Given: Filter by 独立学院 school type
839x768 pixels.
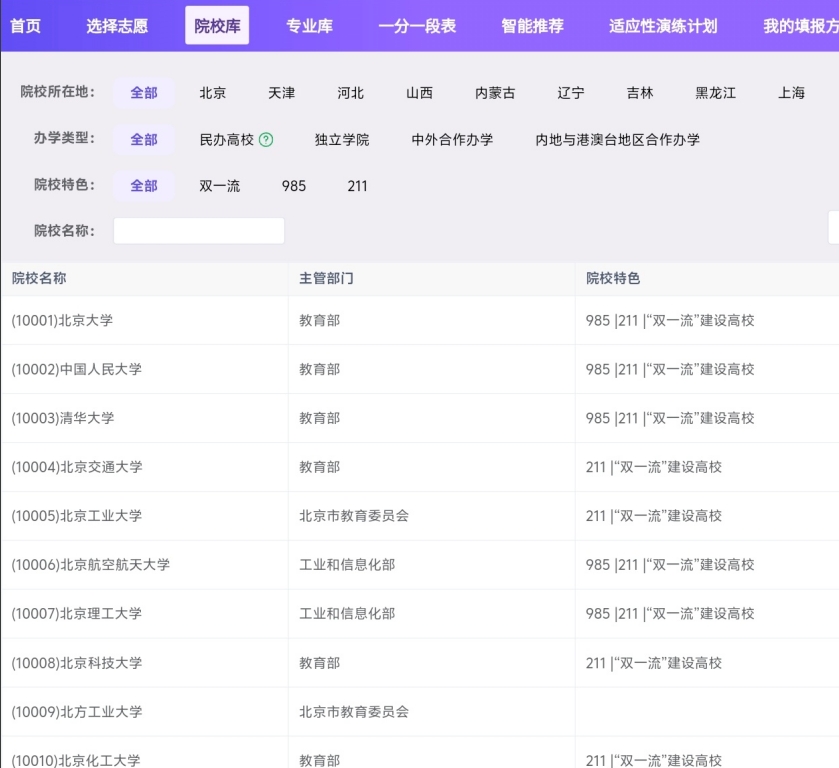Looking at the screenshot, I should [x=345, y=140].
